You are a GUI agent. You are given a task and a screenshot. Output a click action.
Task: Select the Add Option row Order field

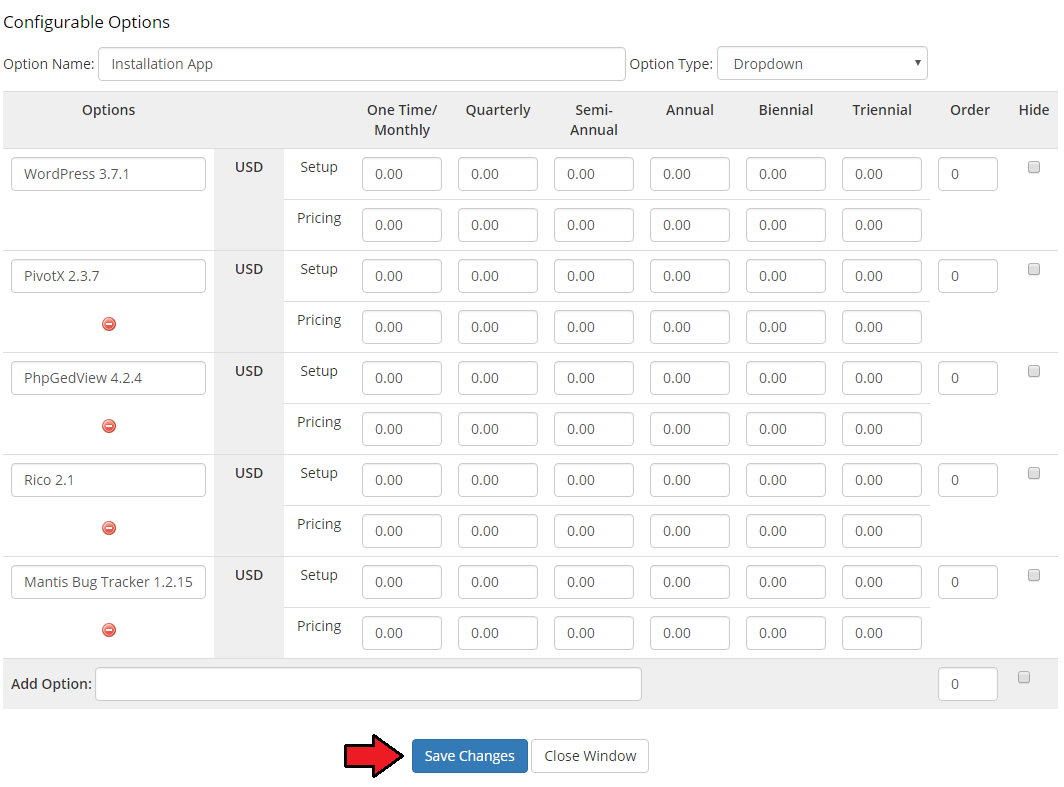pos(968,684)
